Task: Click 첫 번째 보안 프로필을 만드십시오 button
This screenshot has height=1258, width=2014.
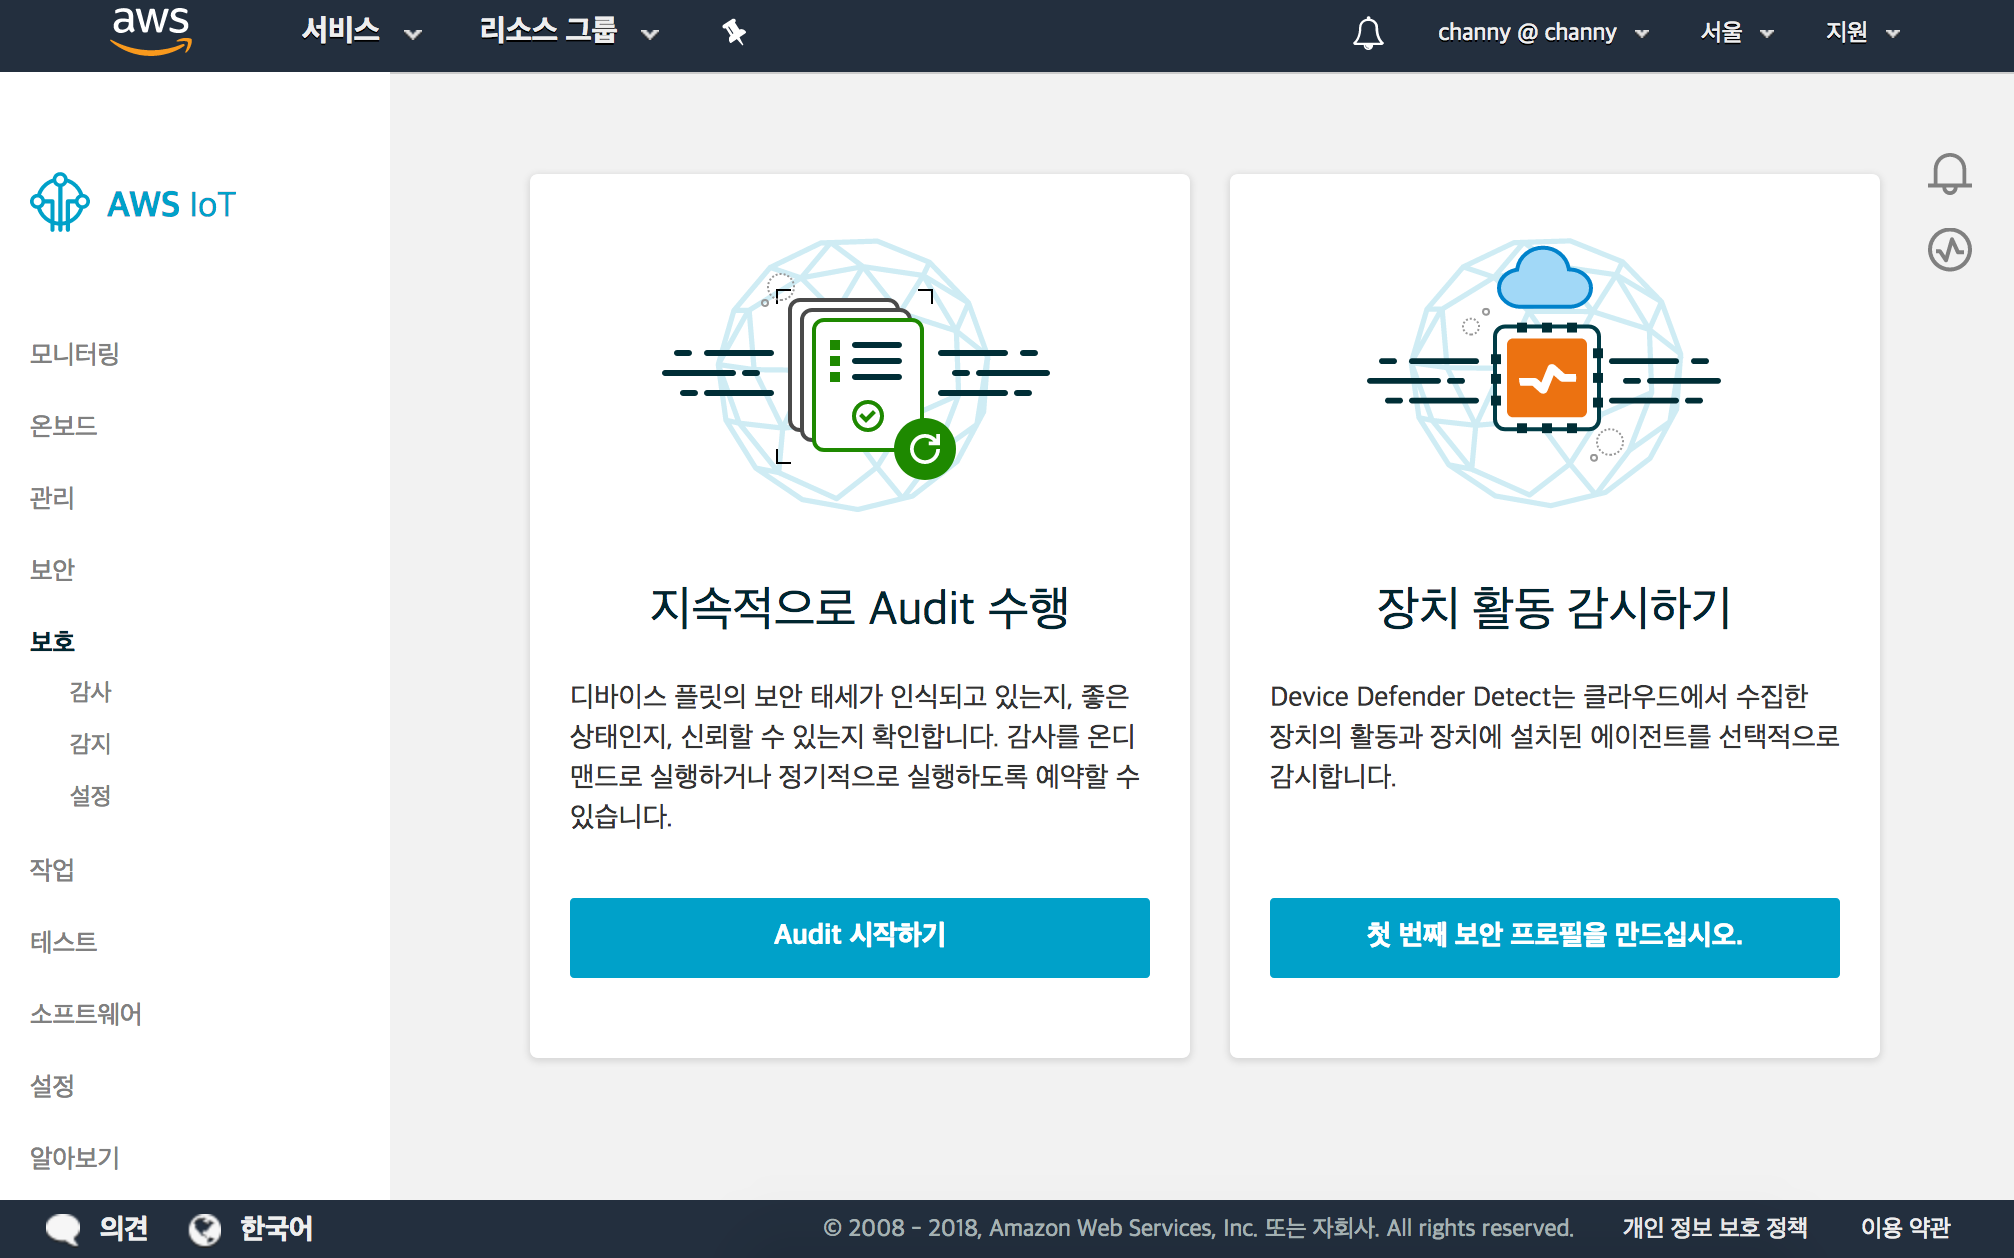Action: pos(1554,937)
